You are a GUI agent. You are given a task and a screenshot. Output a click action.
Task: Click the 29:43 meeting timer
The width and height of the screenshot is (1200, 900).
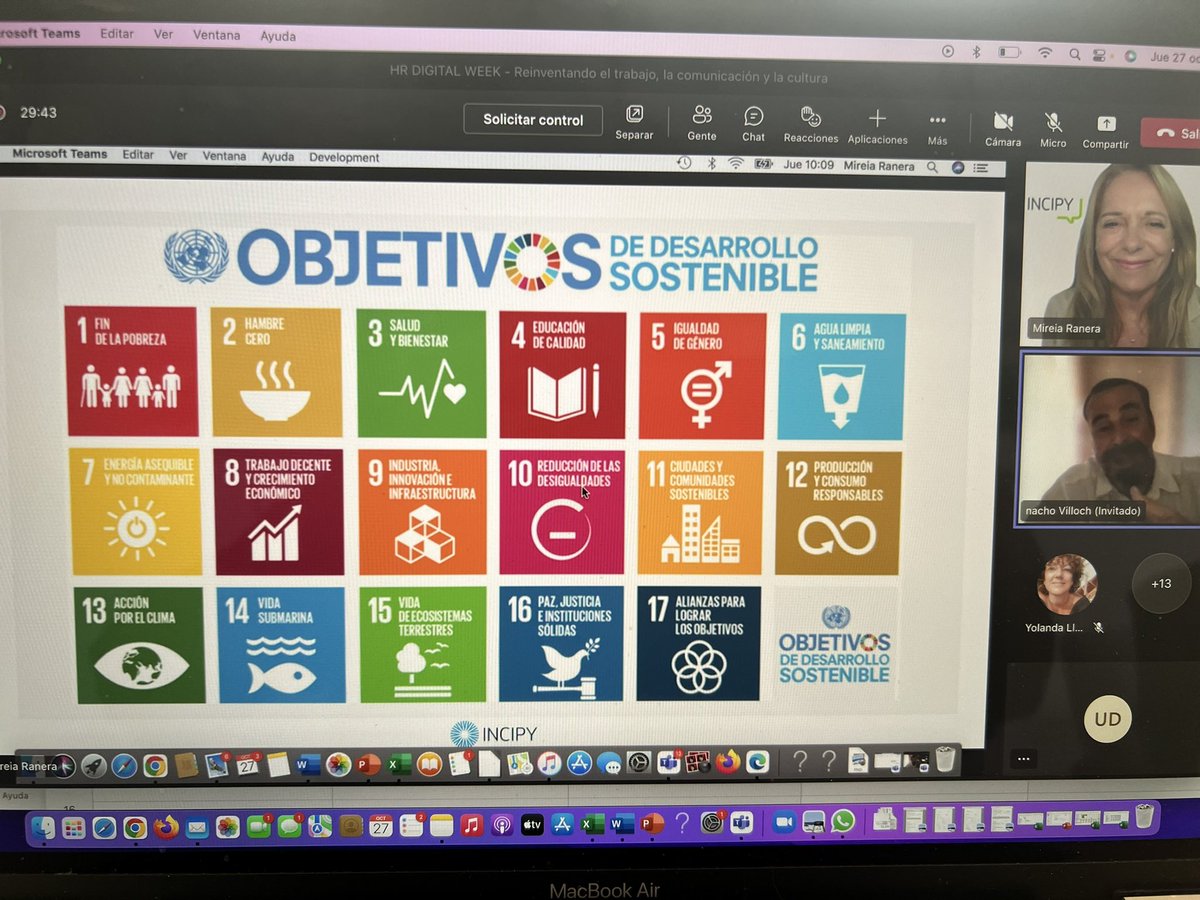[x=38, y=113]
